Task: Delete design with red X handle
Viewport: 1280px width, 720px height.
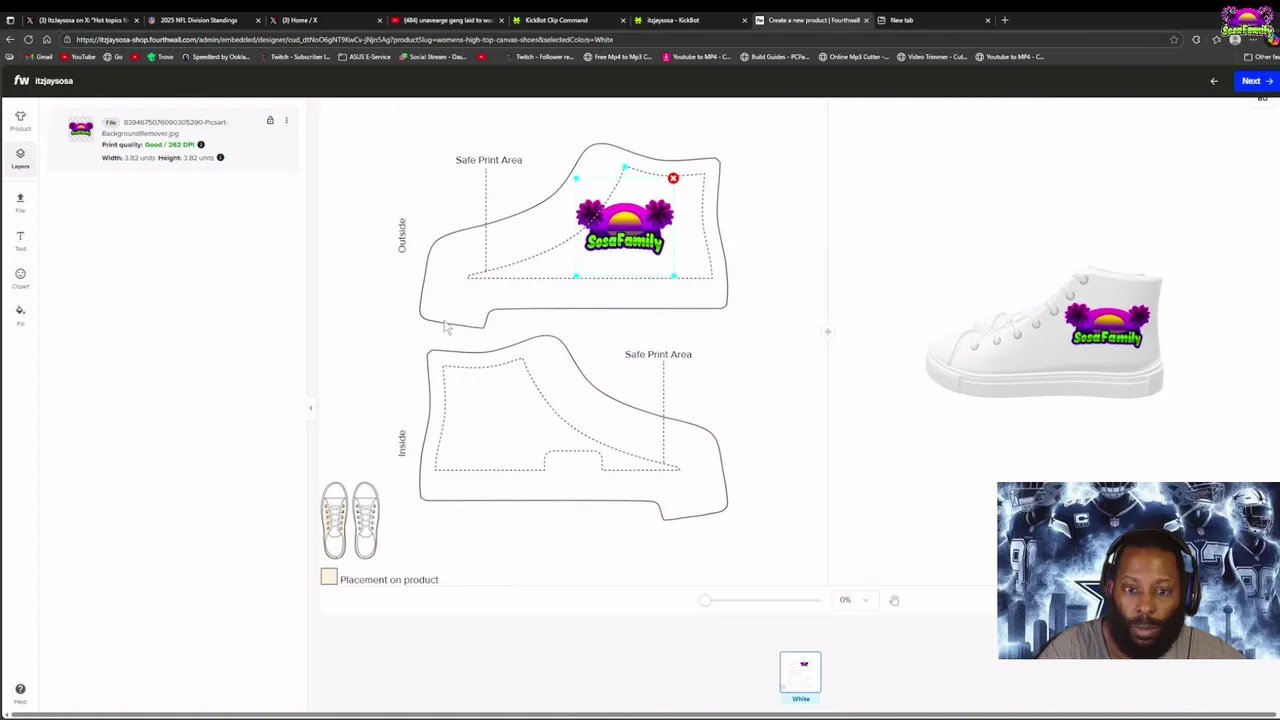Action: pos(673,178)
